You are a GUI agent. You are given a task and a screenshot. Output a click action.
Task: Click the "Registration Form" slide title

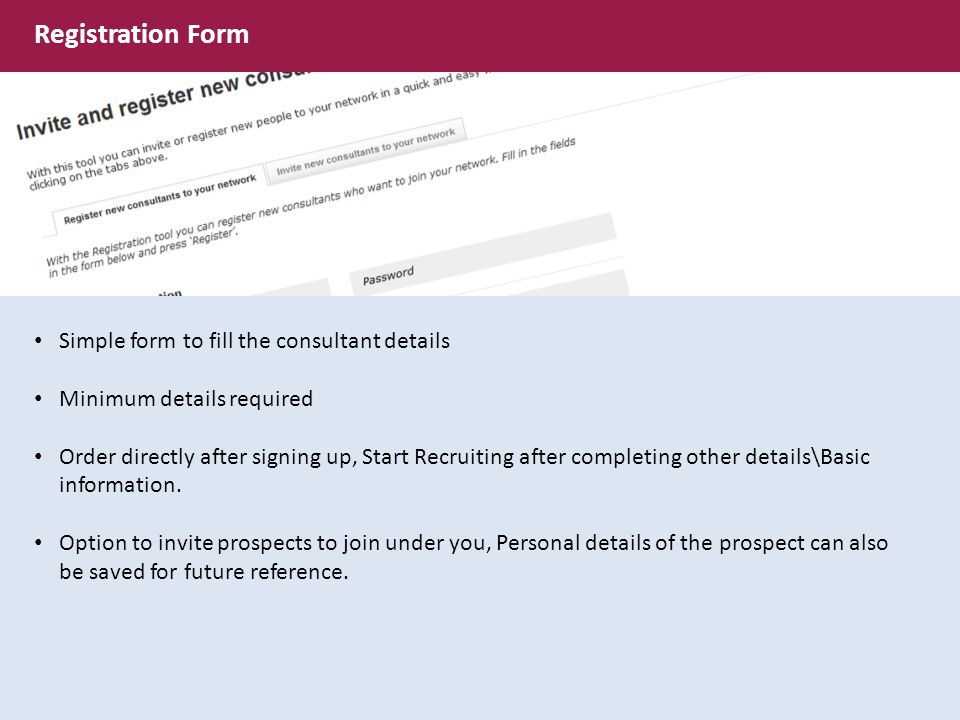coord(141,34)
